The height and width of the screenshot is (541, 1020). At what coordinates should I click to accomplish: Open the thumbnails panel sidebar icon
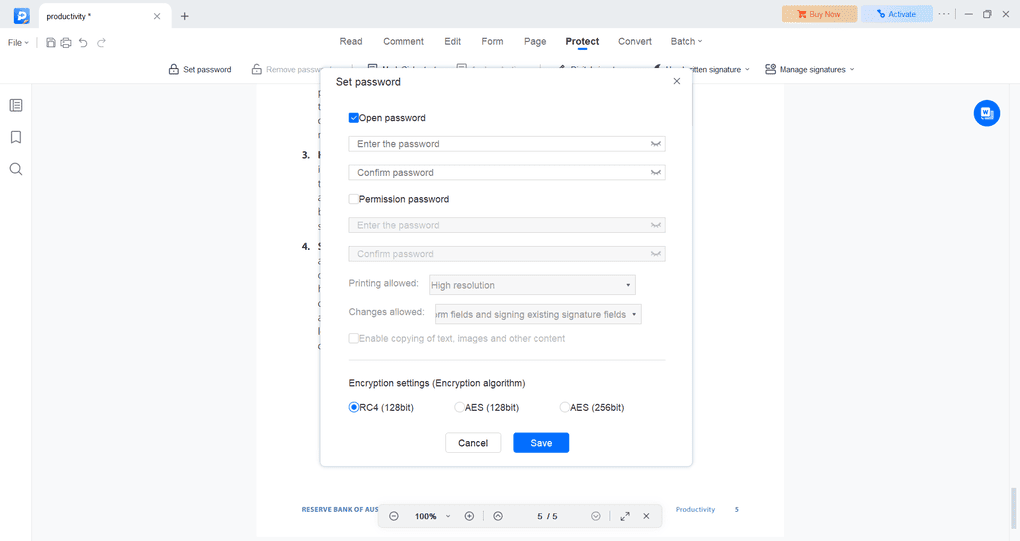coord(16,105)
